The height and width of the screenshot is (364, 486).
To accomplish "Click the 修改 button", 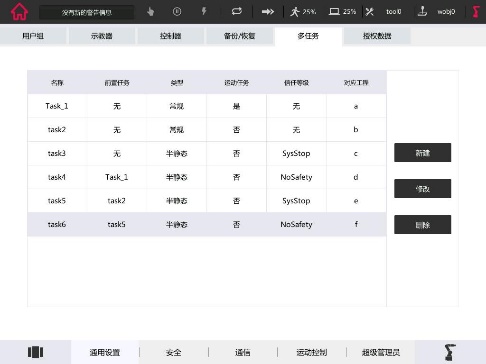I will click(422, 189).
